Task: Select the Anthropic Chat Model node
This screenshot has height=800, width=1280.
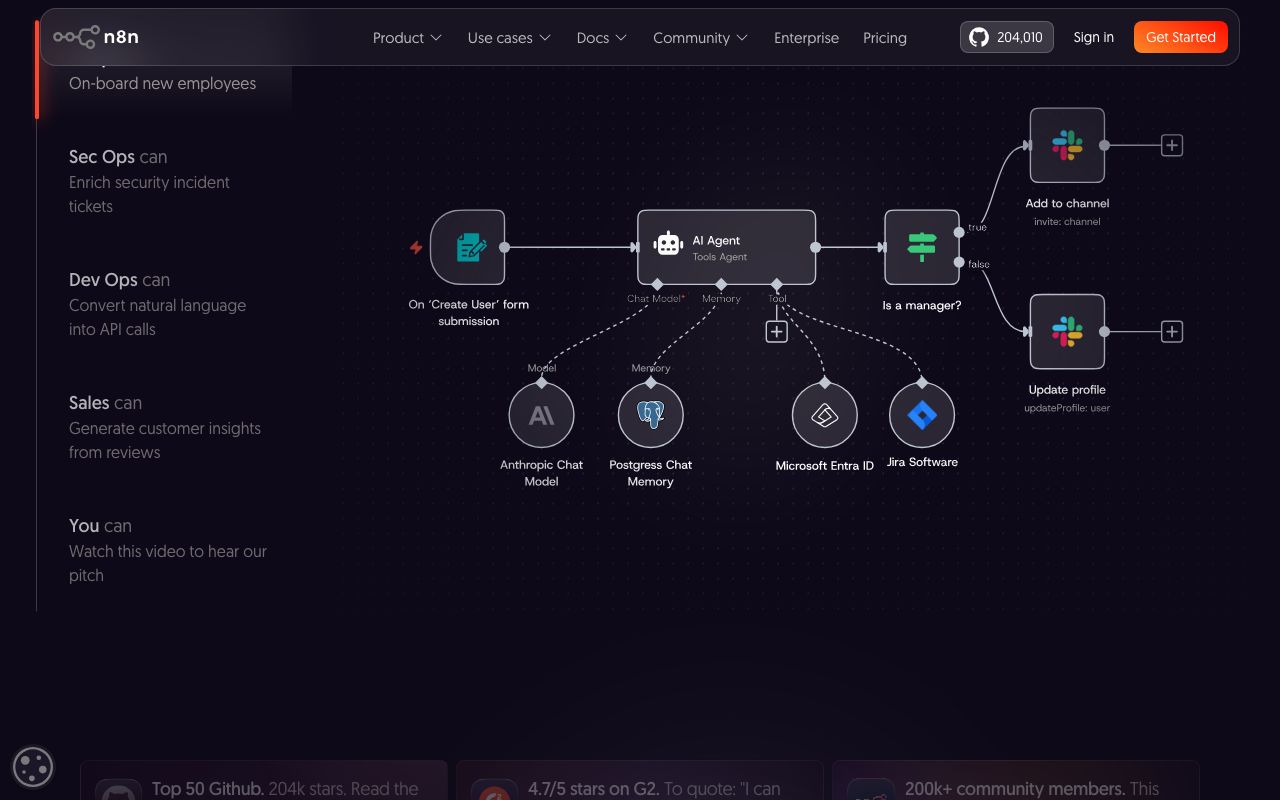Action: [x=541, y=415]
